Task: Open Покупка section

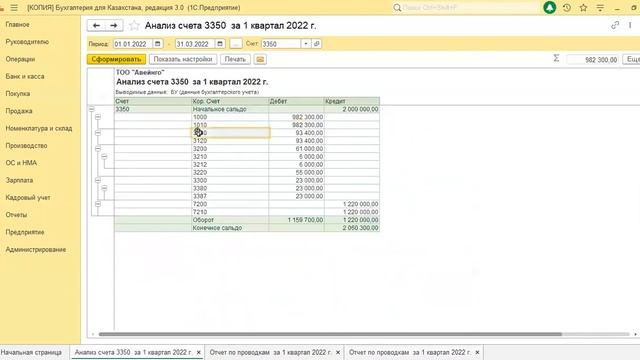Action: pos(18,93)
